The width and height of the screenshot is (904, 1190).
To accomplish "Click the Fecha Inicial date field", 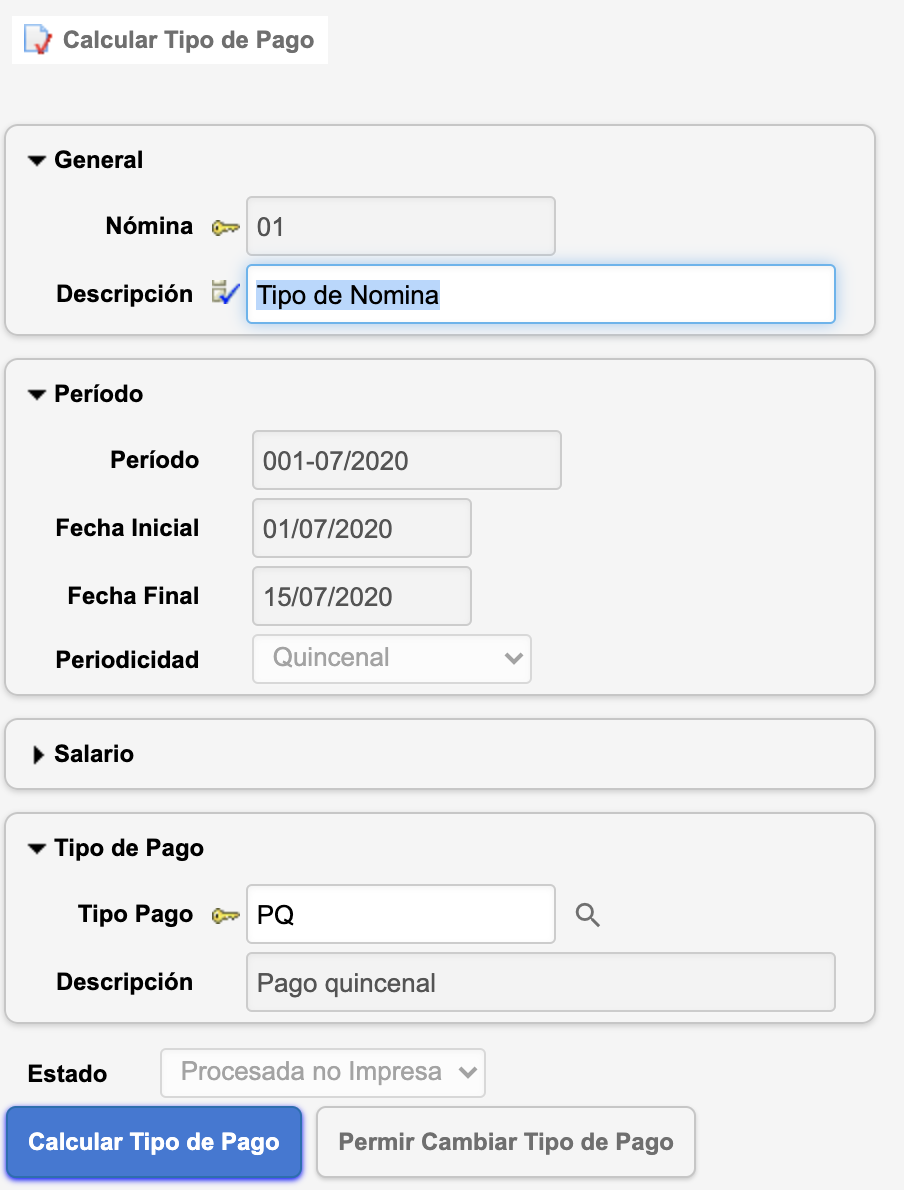I will [x=361, y=528].
